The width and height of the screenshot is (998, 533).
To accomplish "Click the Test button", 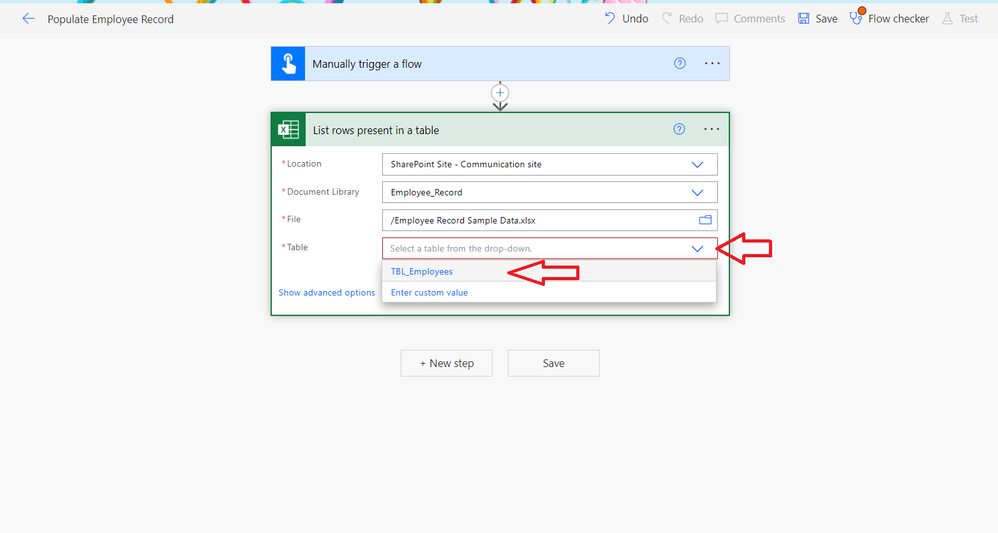I will [x=960, y=18].
